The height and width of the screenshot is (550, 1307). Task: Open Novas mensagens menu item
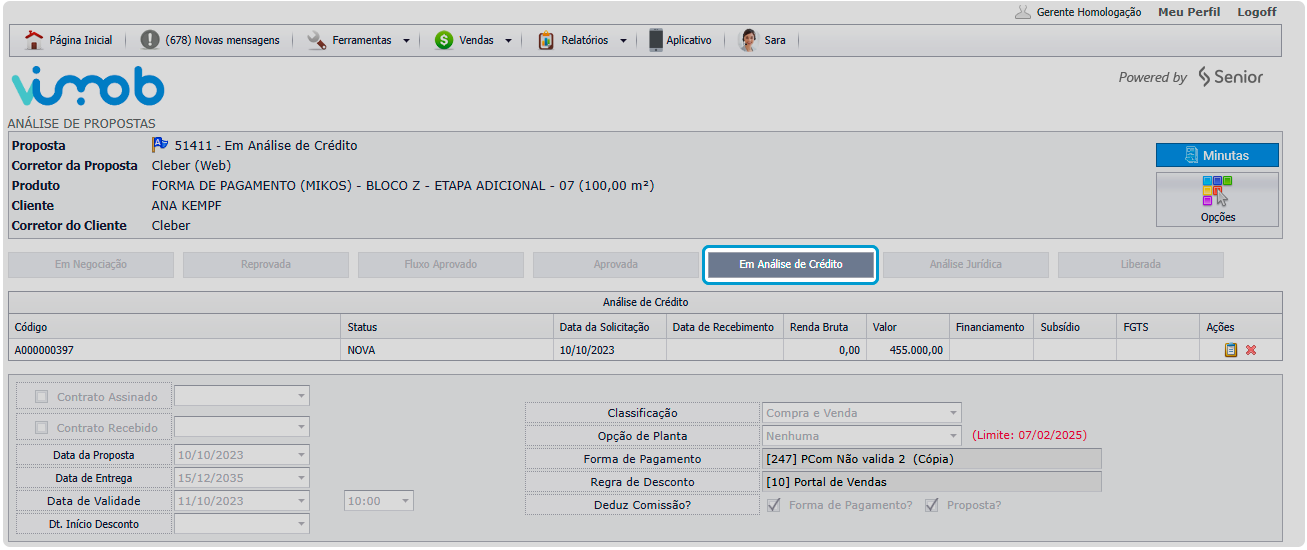222,41
